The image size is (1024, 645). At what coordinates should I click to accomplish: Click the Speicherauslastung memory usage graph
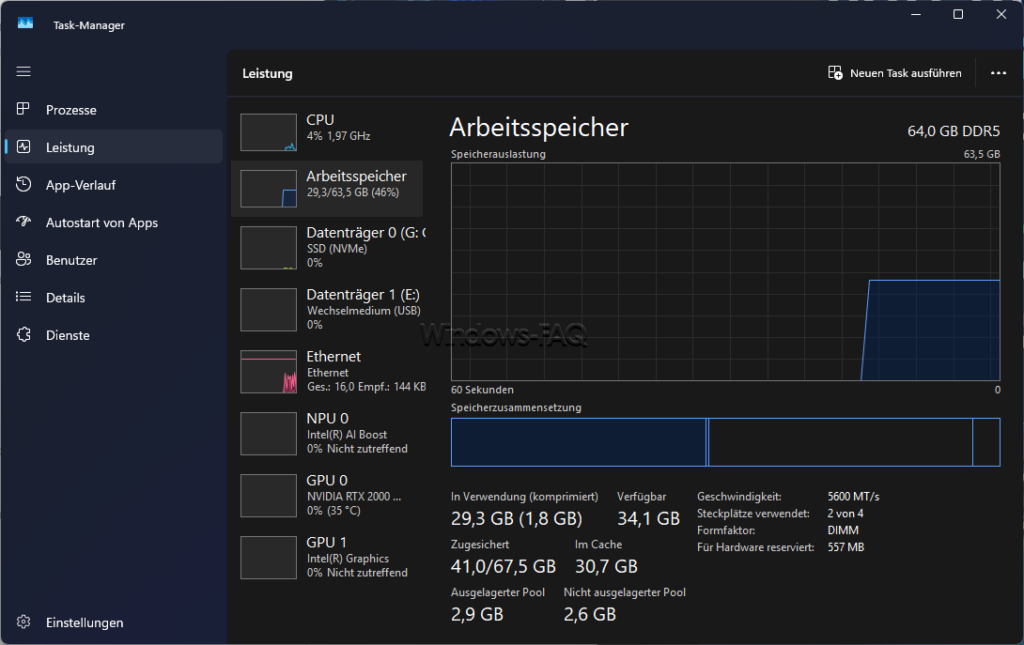tap(726, 272)
